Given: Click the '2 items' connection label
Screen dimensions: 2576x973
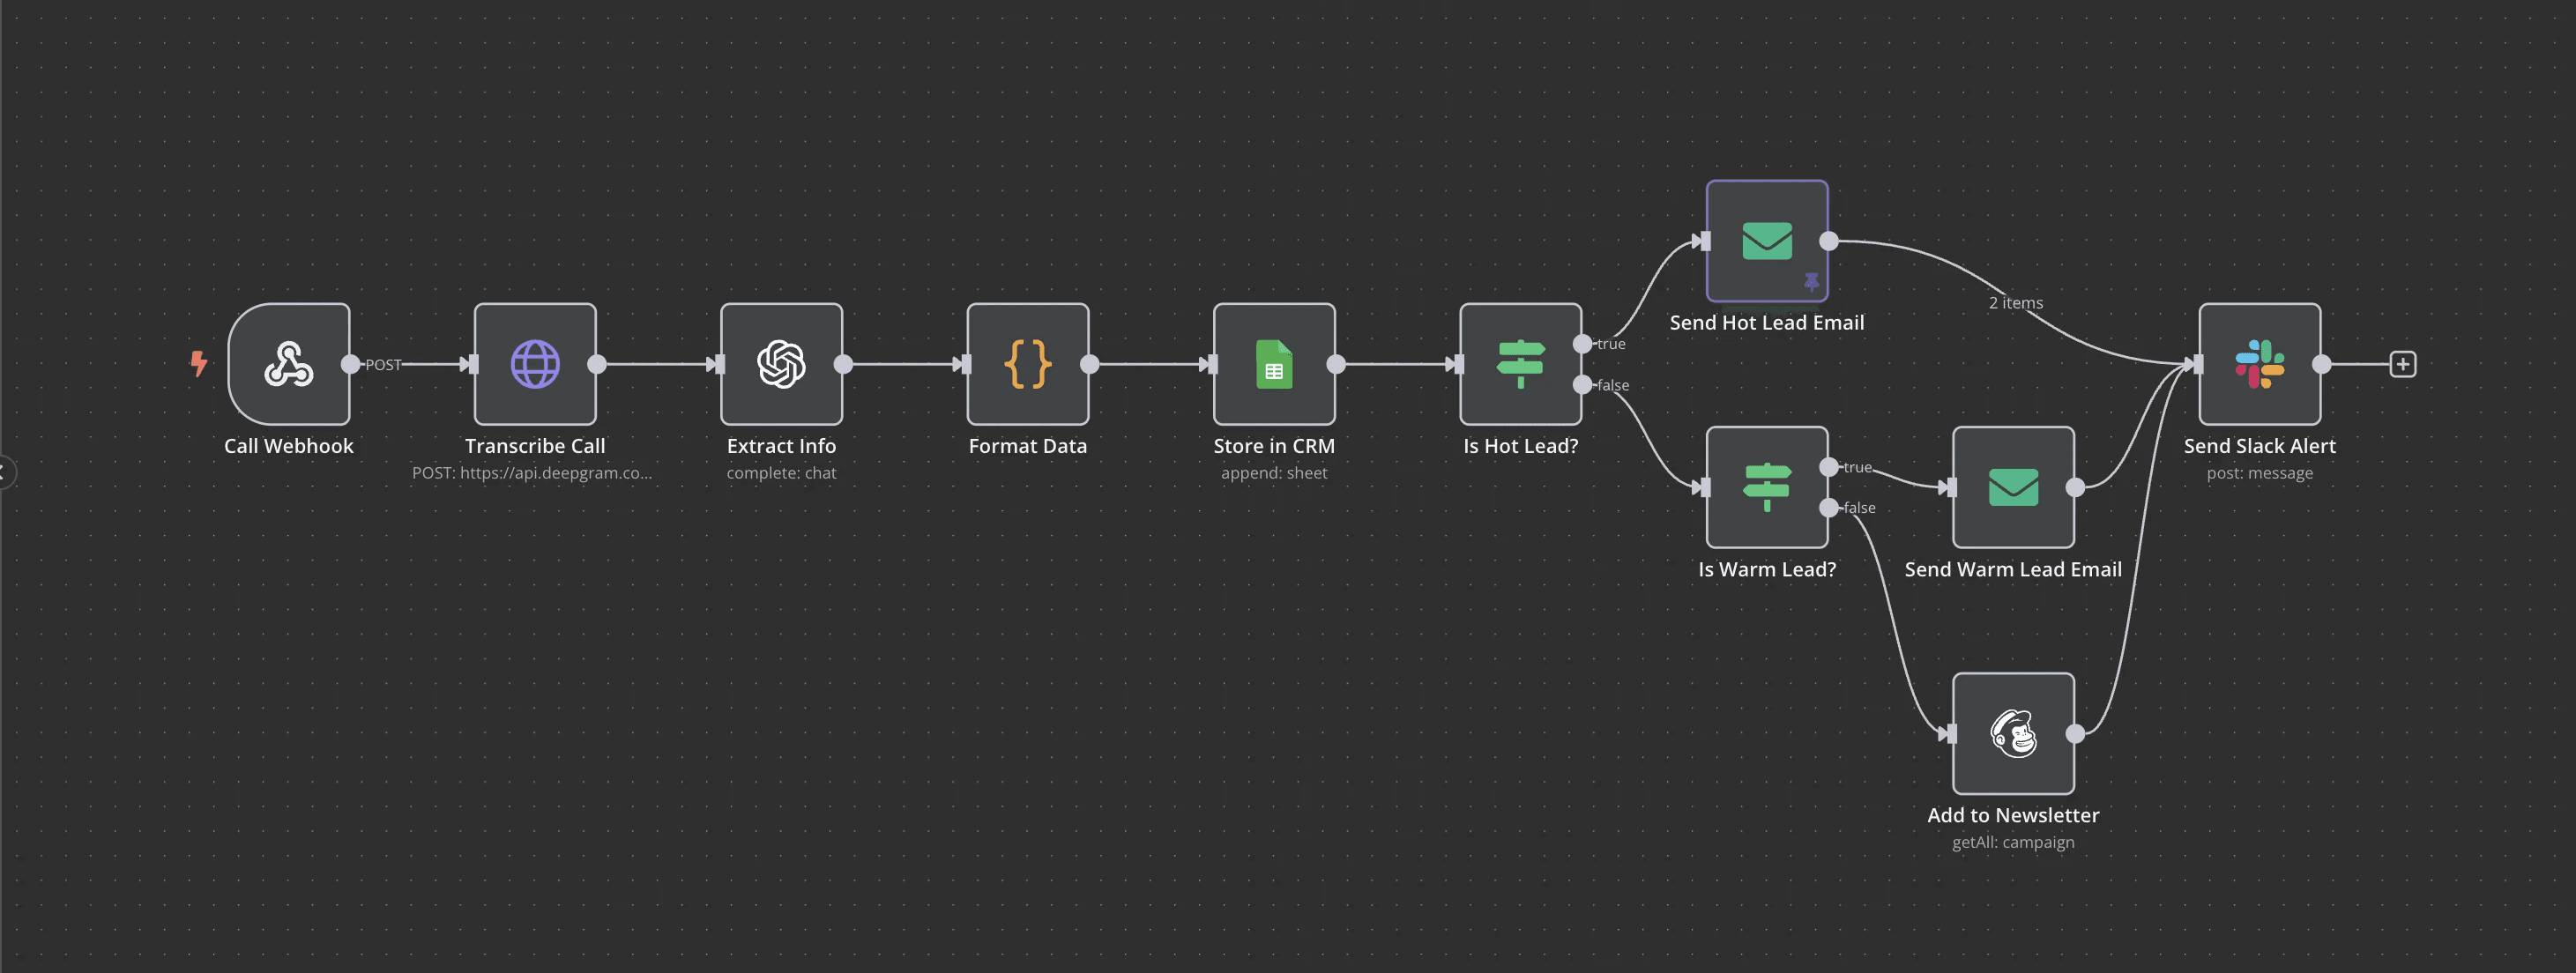Looking at the screenshot, I should point(2015,303).
